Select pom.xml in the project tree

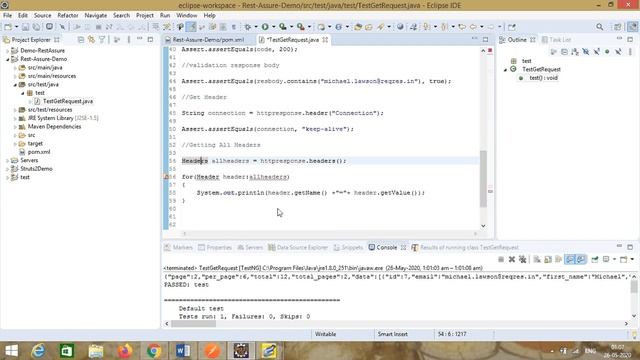pos(39,152)
